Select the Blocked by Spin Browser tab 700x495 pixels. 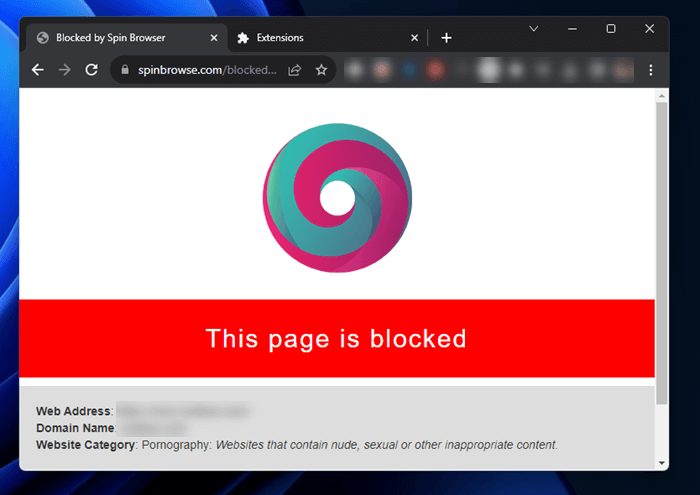coord(115,38)
